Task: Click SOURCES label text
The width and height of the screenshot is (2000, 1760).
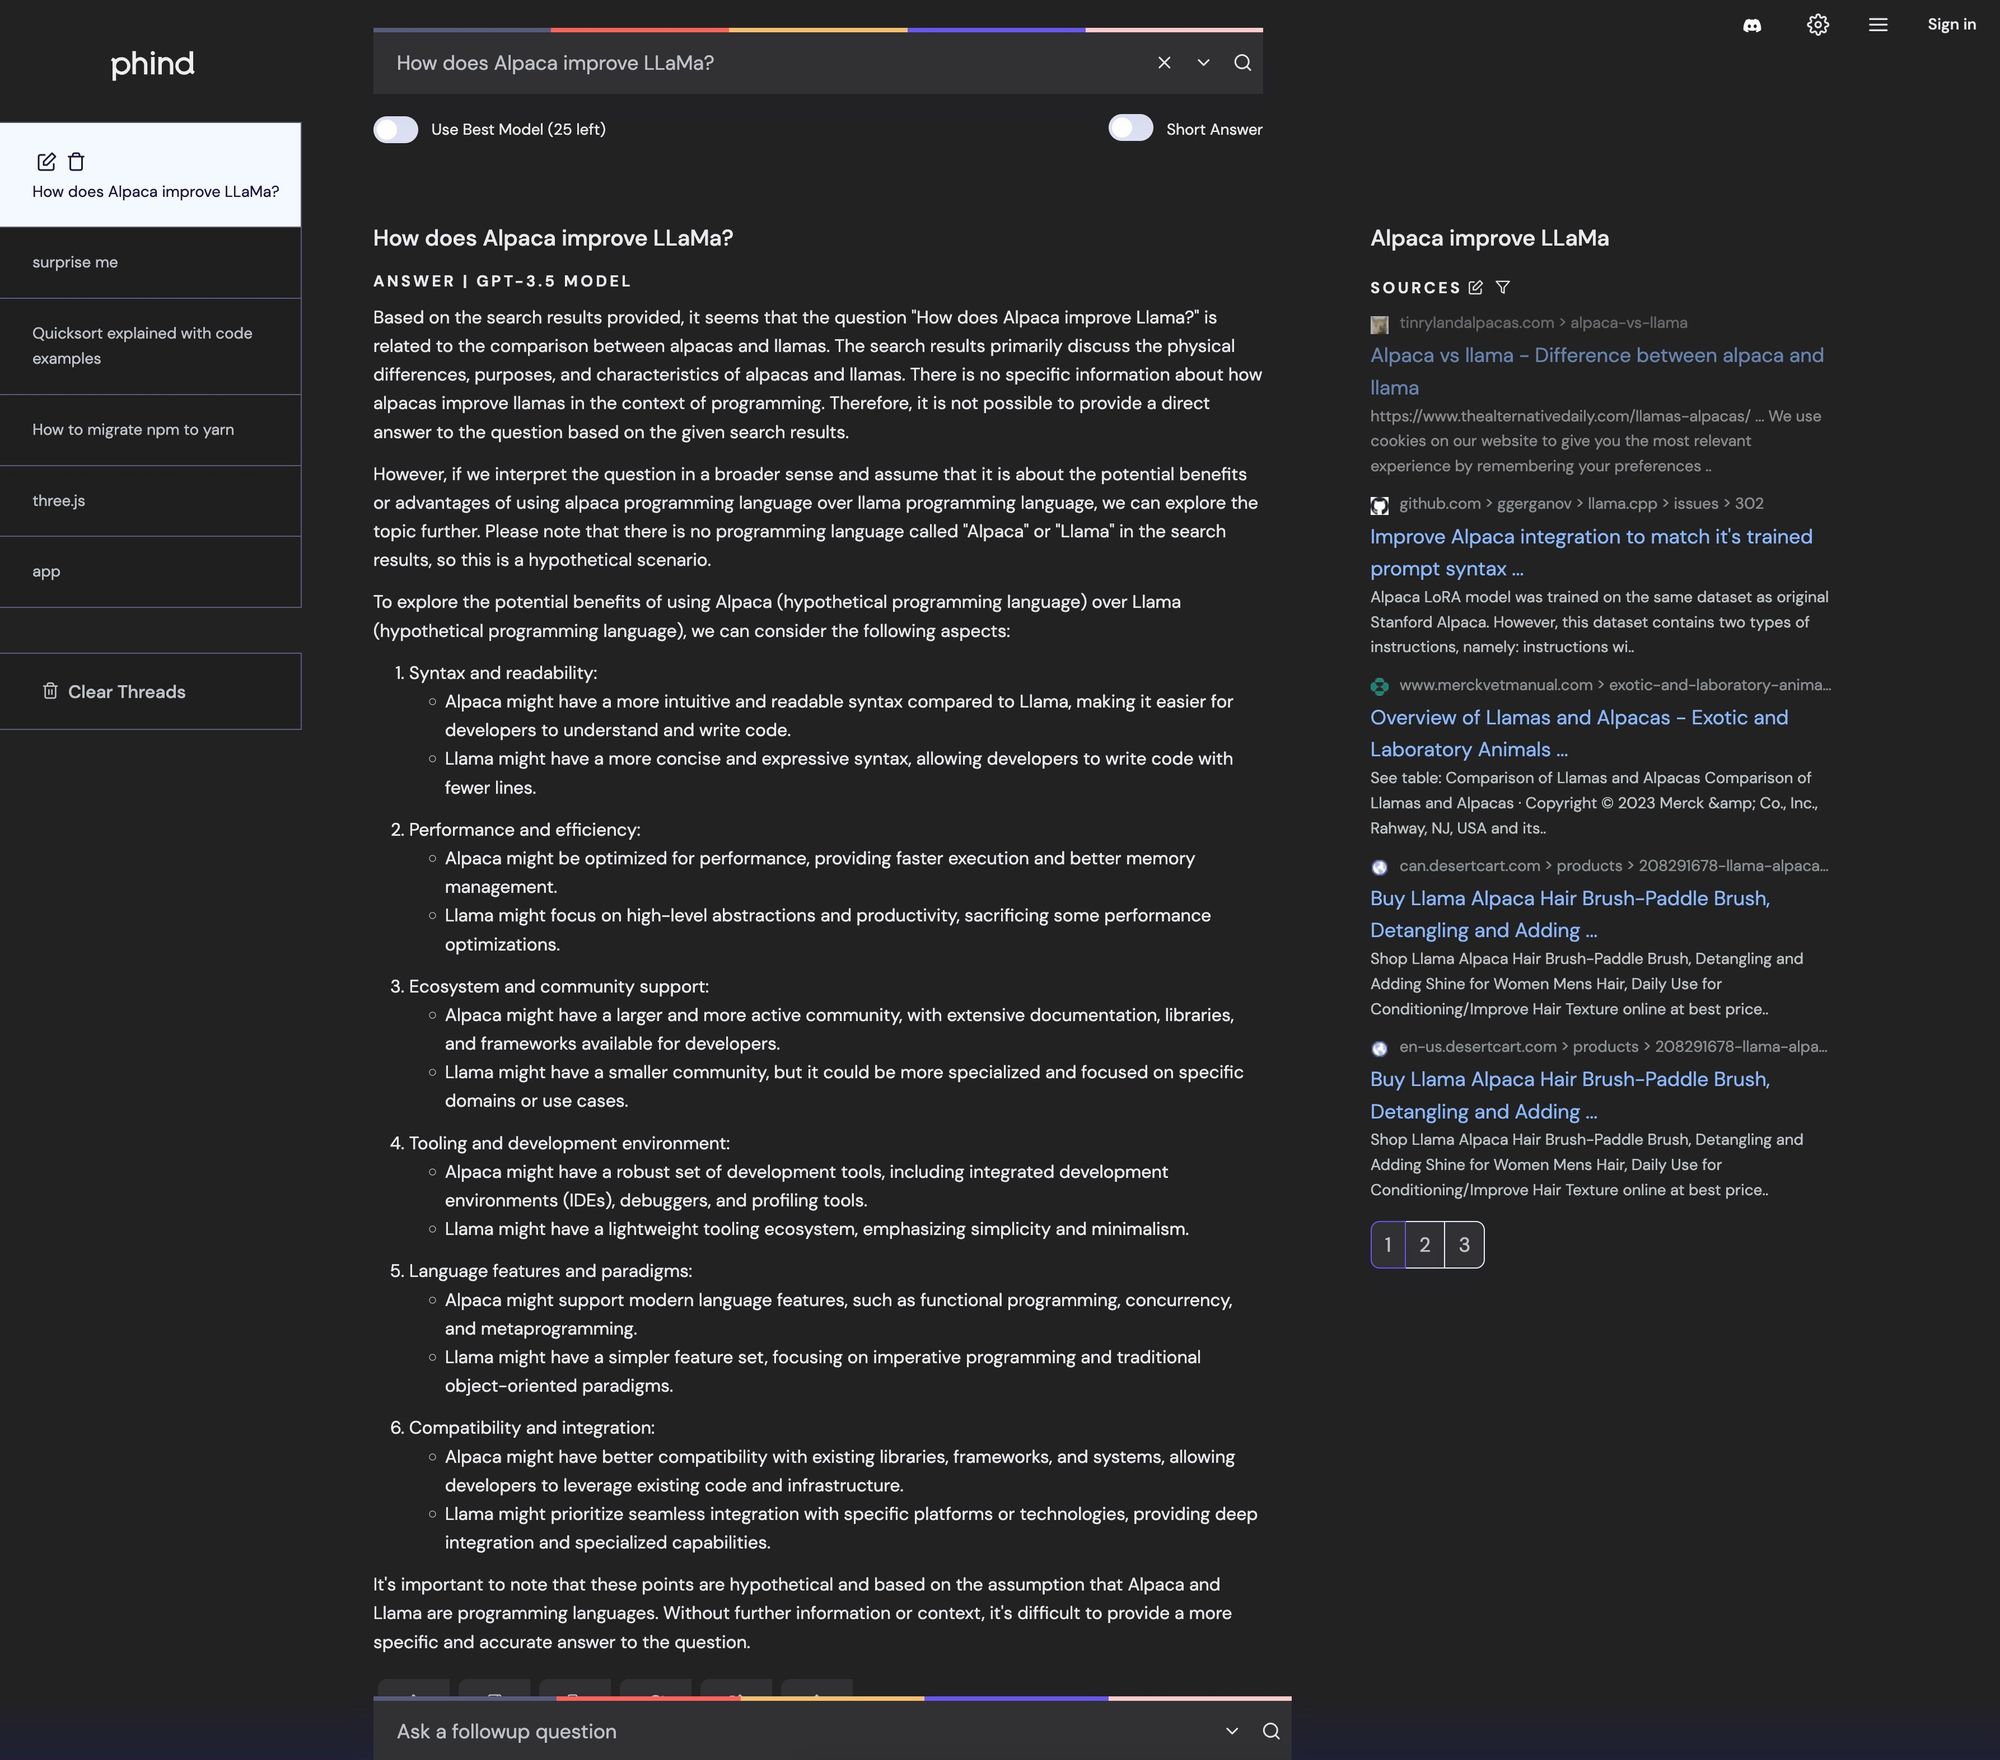Action: coord(1415,288)
